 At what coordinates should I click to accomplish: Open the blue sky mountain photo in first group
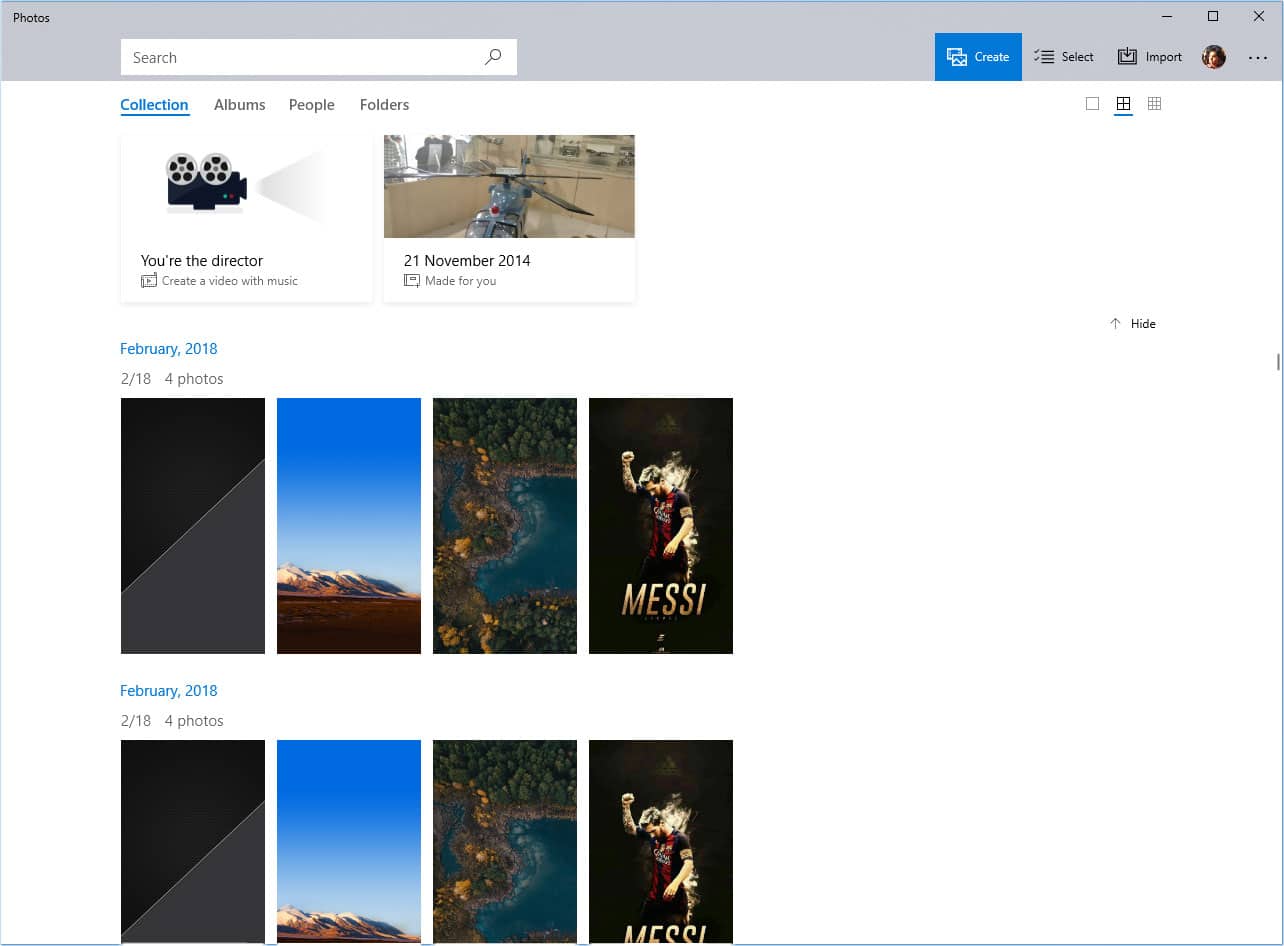point(349,526)
